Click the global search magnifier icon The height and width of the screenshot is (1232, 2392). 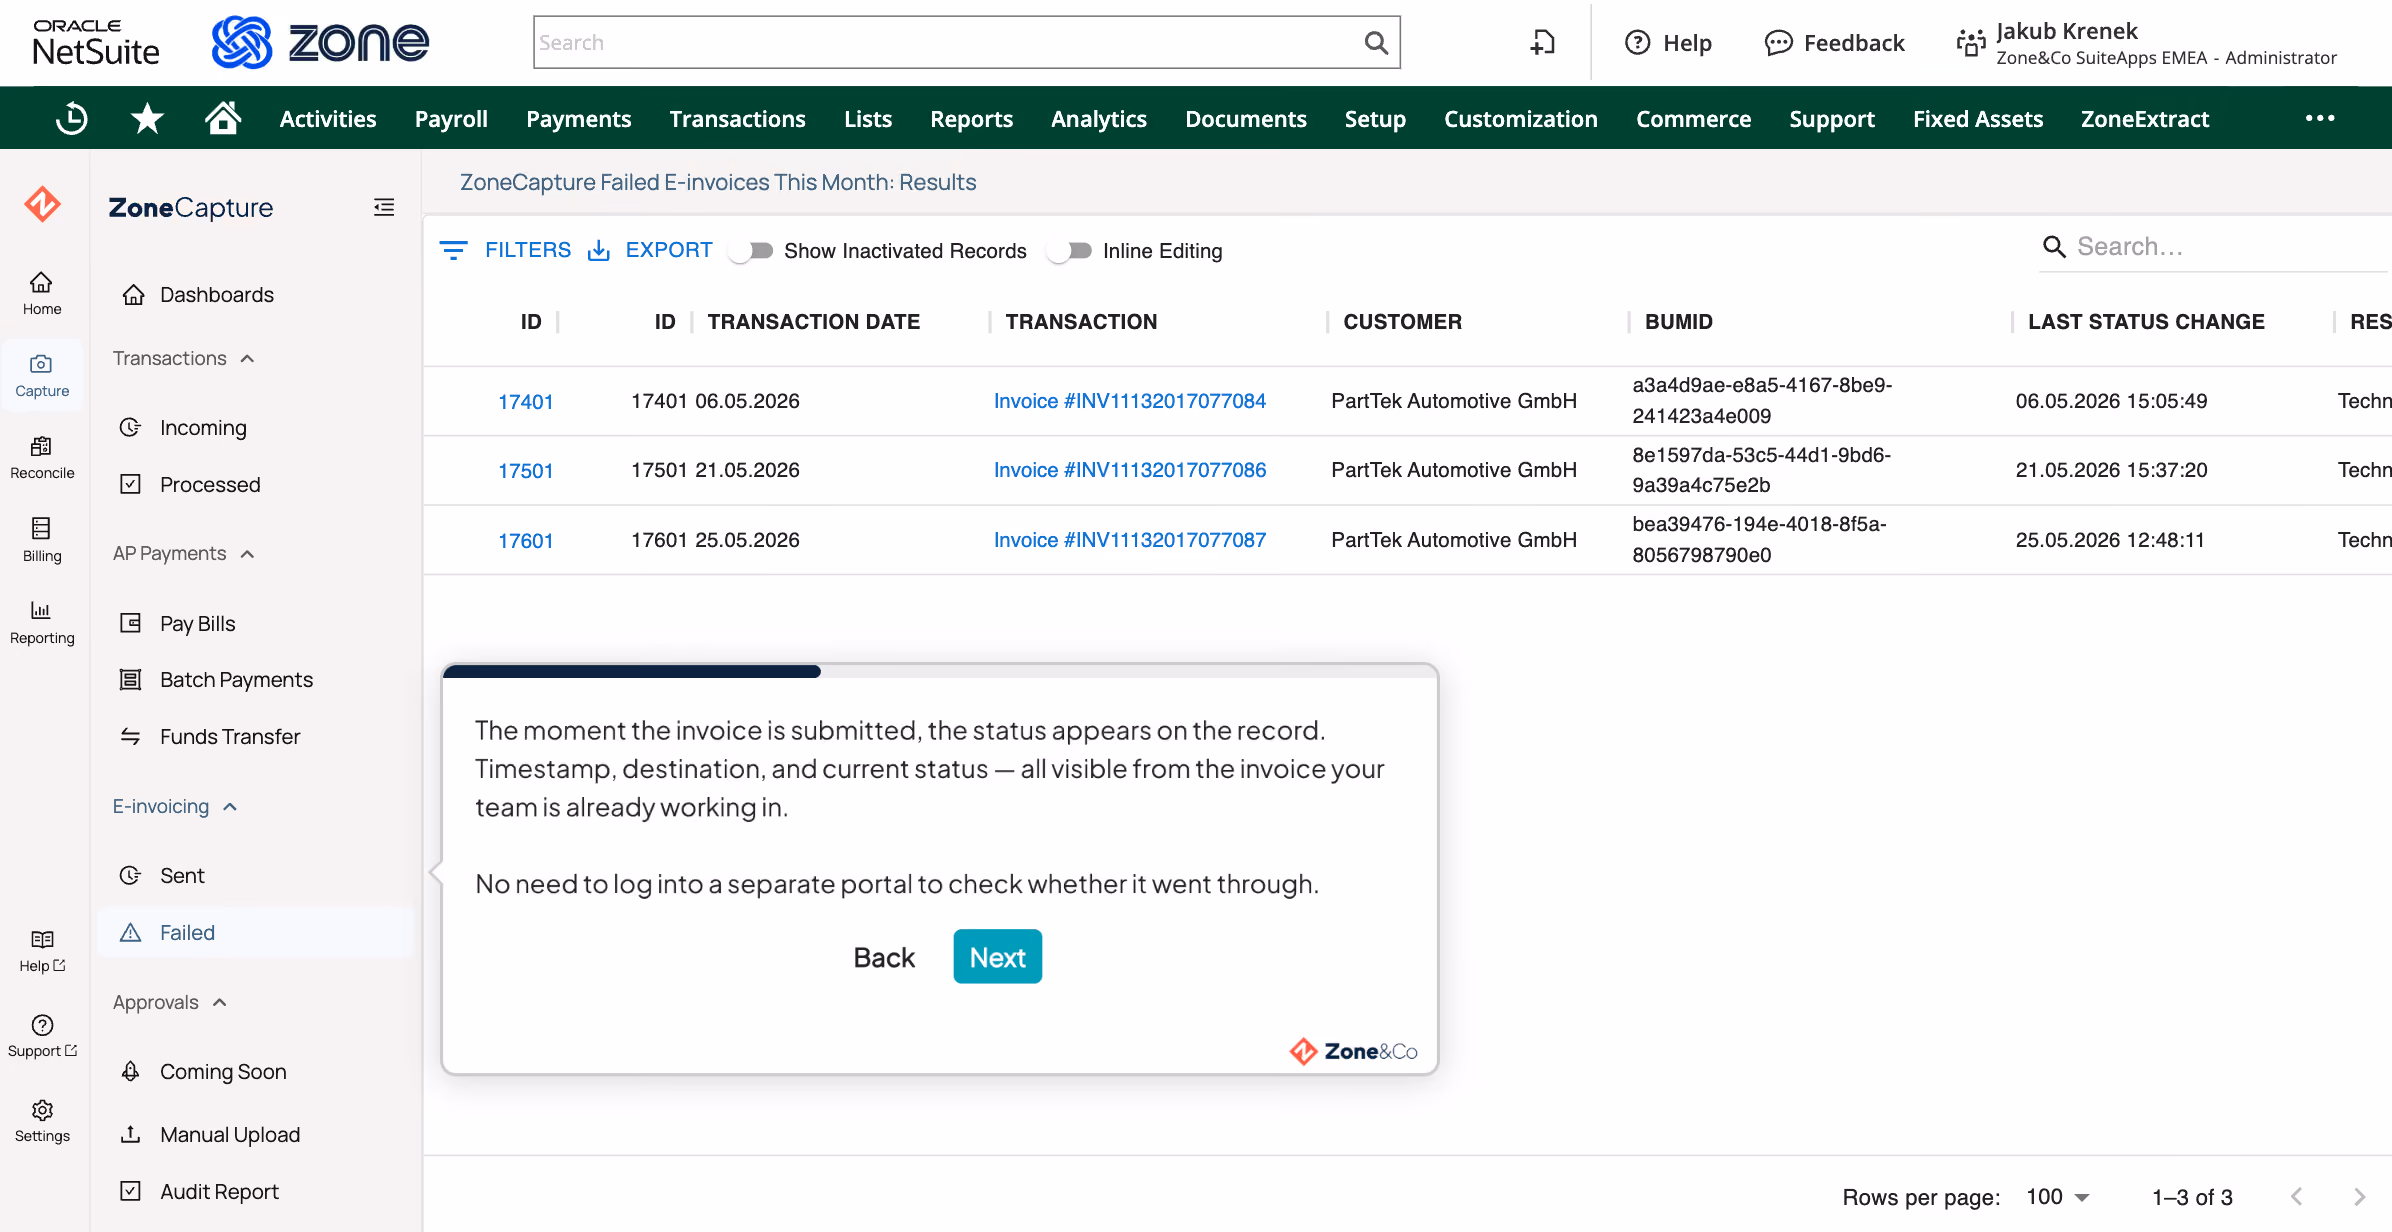pyautogui.click(x=1376, y=42)
